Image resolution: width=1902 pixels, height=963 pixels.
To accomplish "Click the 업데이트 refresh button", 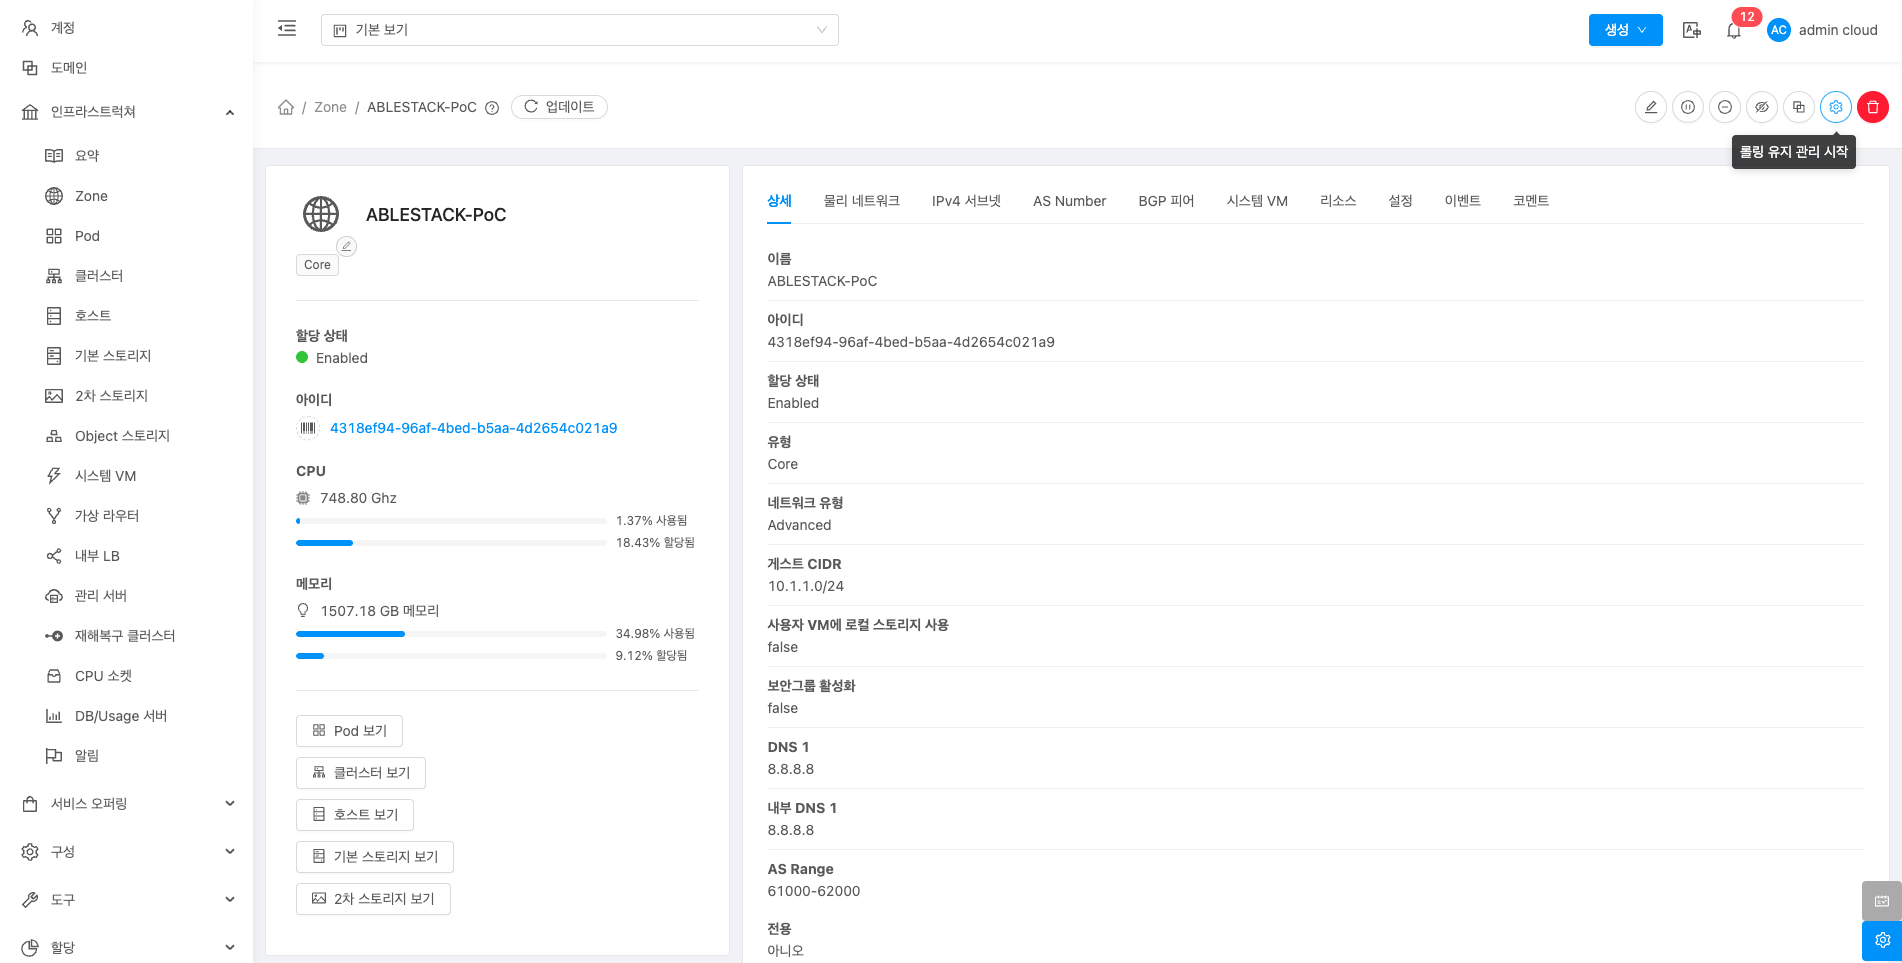I will 559,107.
